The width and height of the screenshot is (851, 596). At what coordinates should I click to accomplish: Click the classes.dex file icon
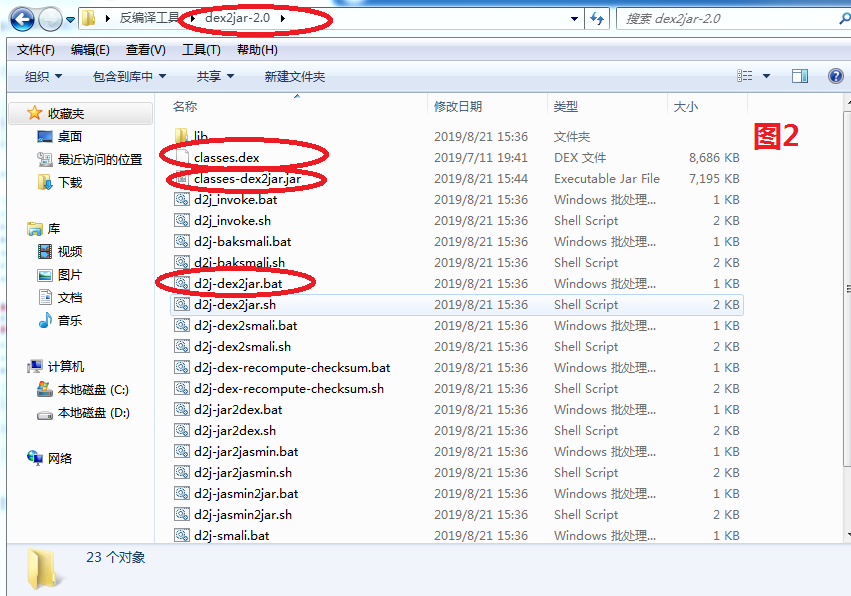click(181, 157)
